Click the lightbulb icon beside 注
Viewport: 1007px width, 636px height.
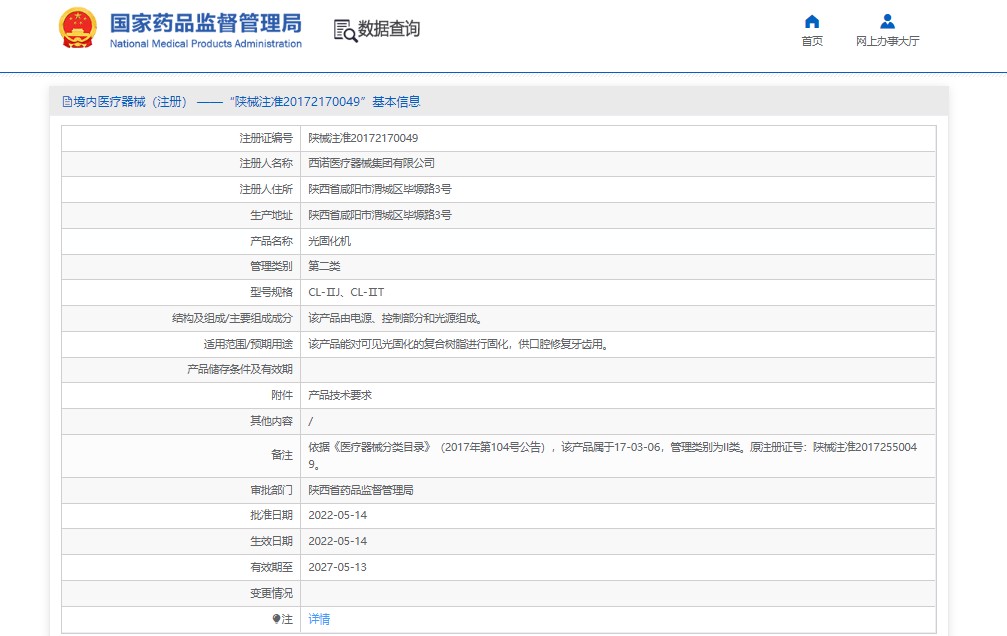point(276,619)
